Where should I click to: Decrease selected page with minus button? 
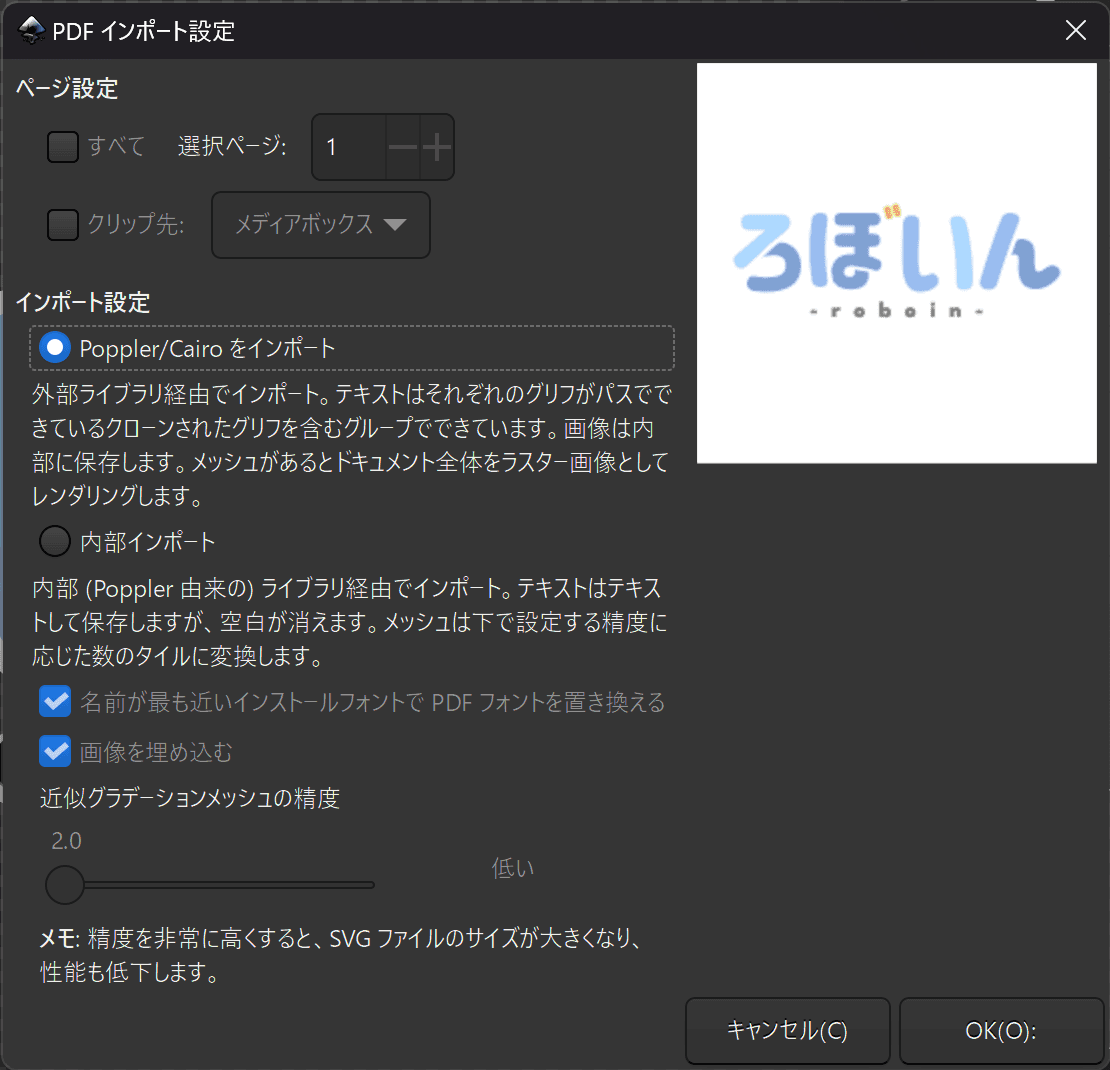[x=403, y=147]
